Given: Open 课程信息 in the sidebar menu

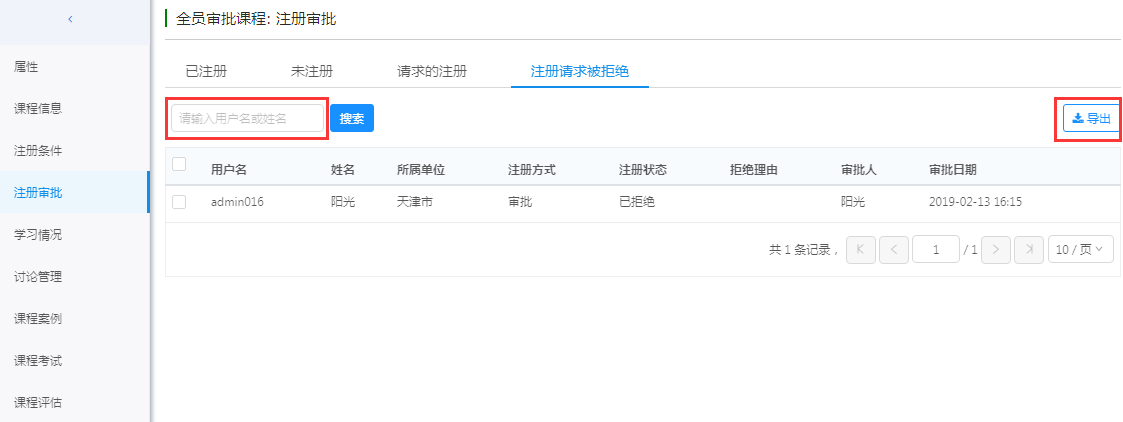Looking at the screenshot, I should tap(38, 109).
